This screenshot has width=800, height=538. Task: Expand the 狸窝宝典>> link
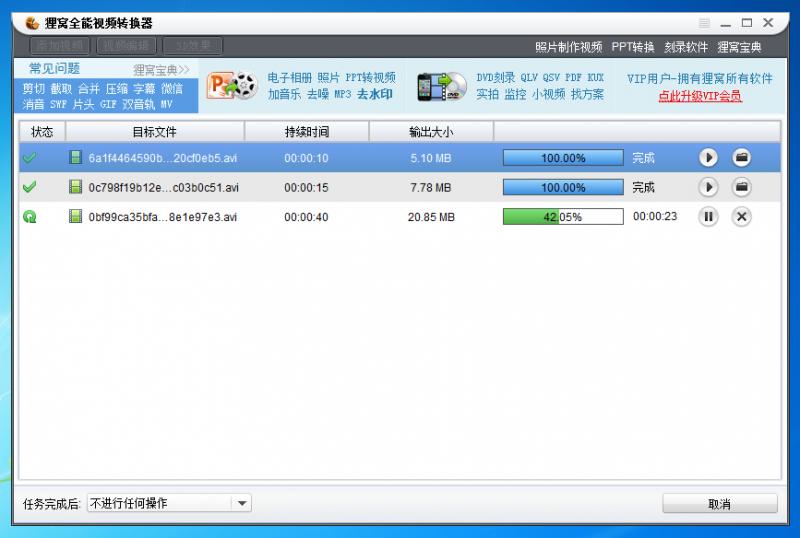pyautogui.click(x=161, y=70)
